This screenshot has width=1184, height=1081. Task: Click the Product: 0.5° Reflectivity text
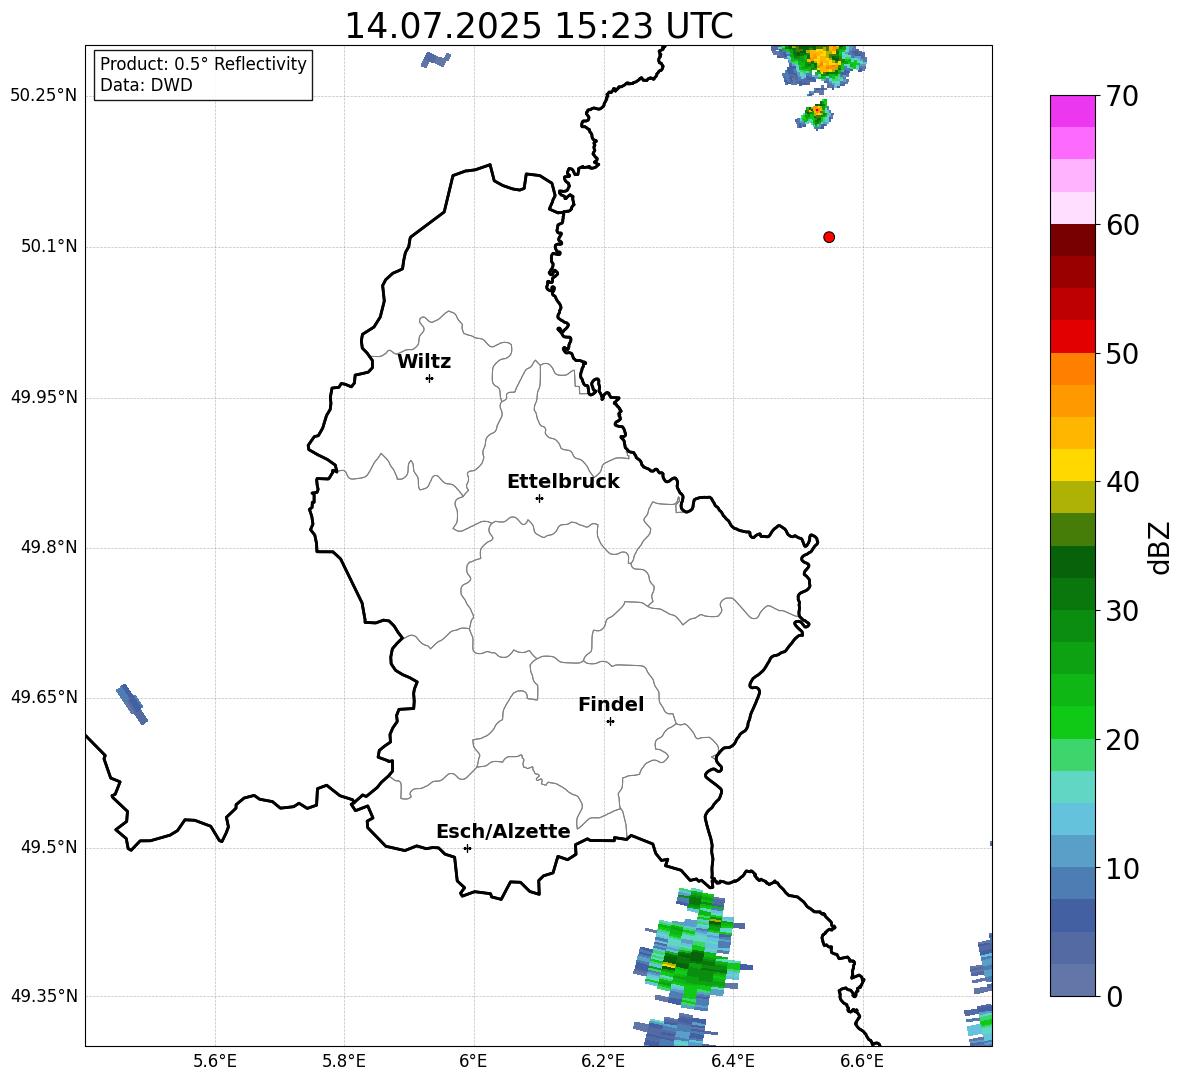point(203,63)
